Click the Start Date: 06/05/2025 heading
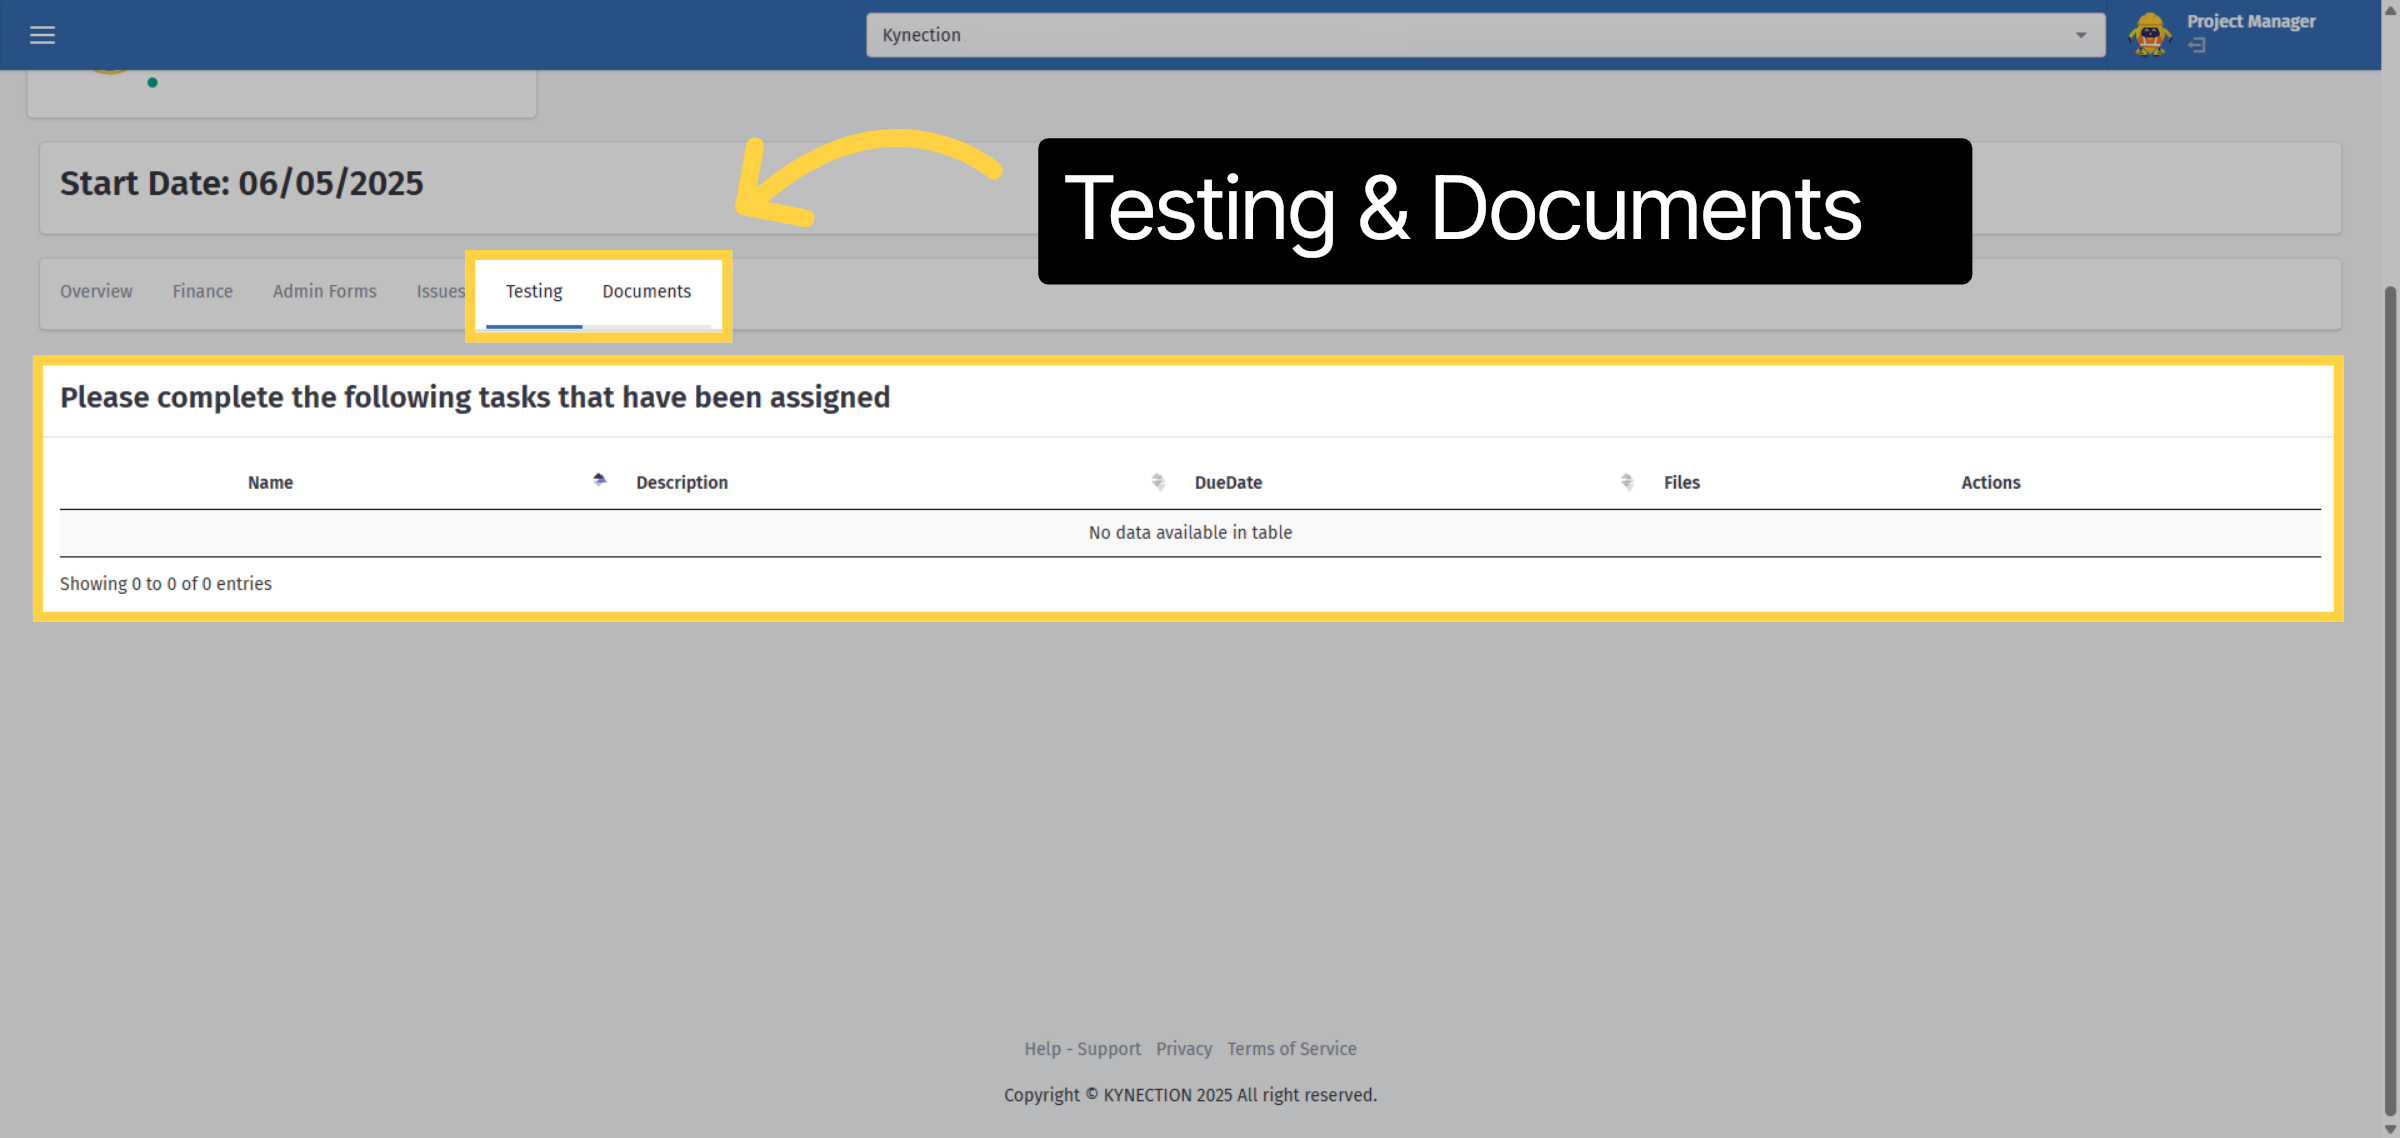2400x1138 pixels. pyautogui.click(x=242, y=183)
